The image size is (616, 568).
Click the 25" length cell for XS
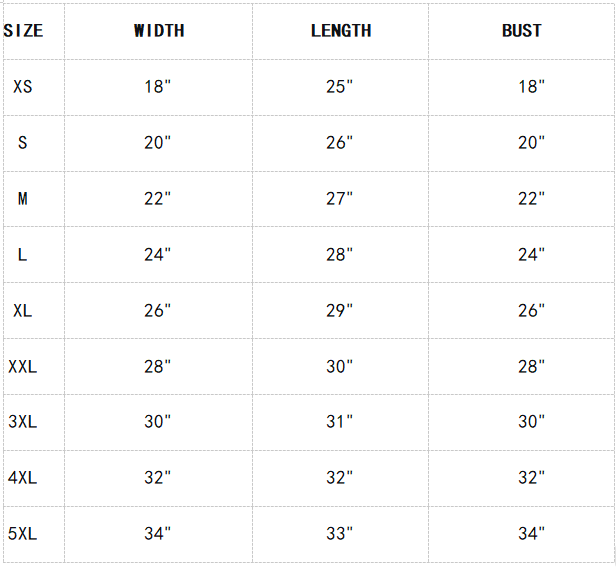click(340, 87)
